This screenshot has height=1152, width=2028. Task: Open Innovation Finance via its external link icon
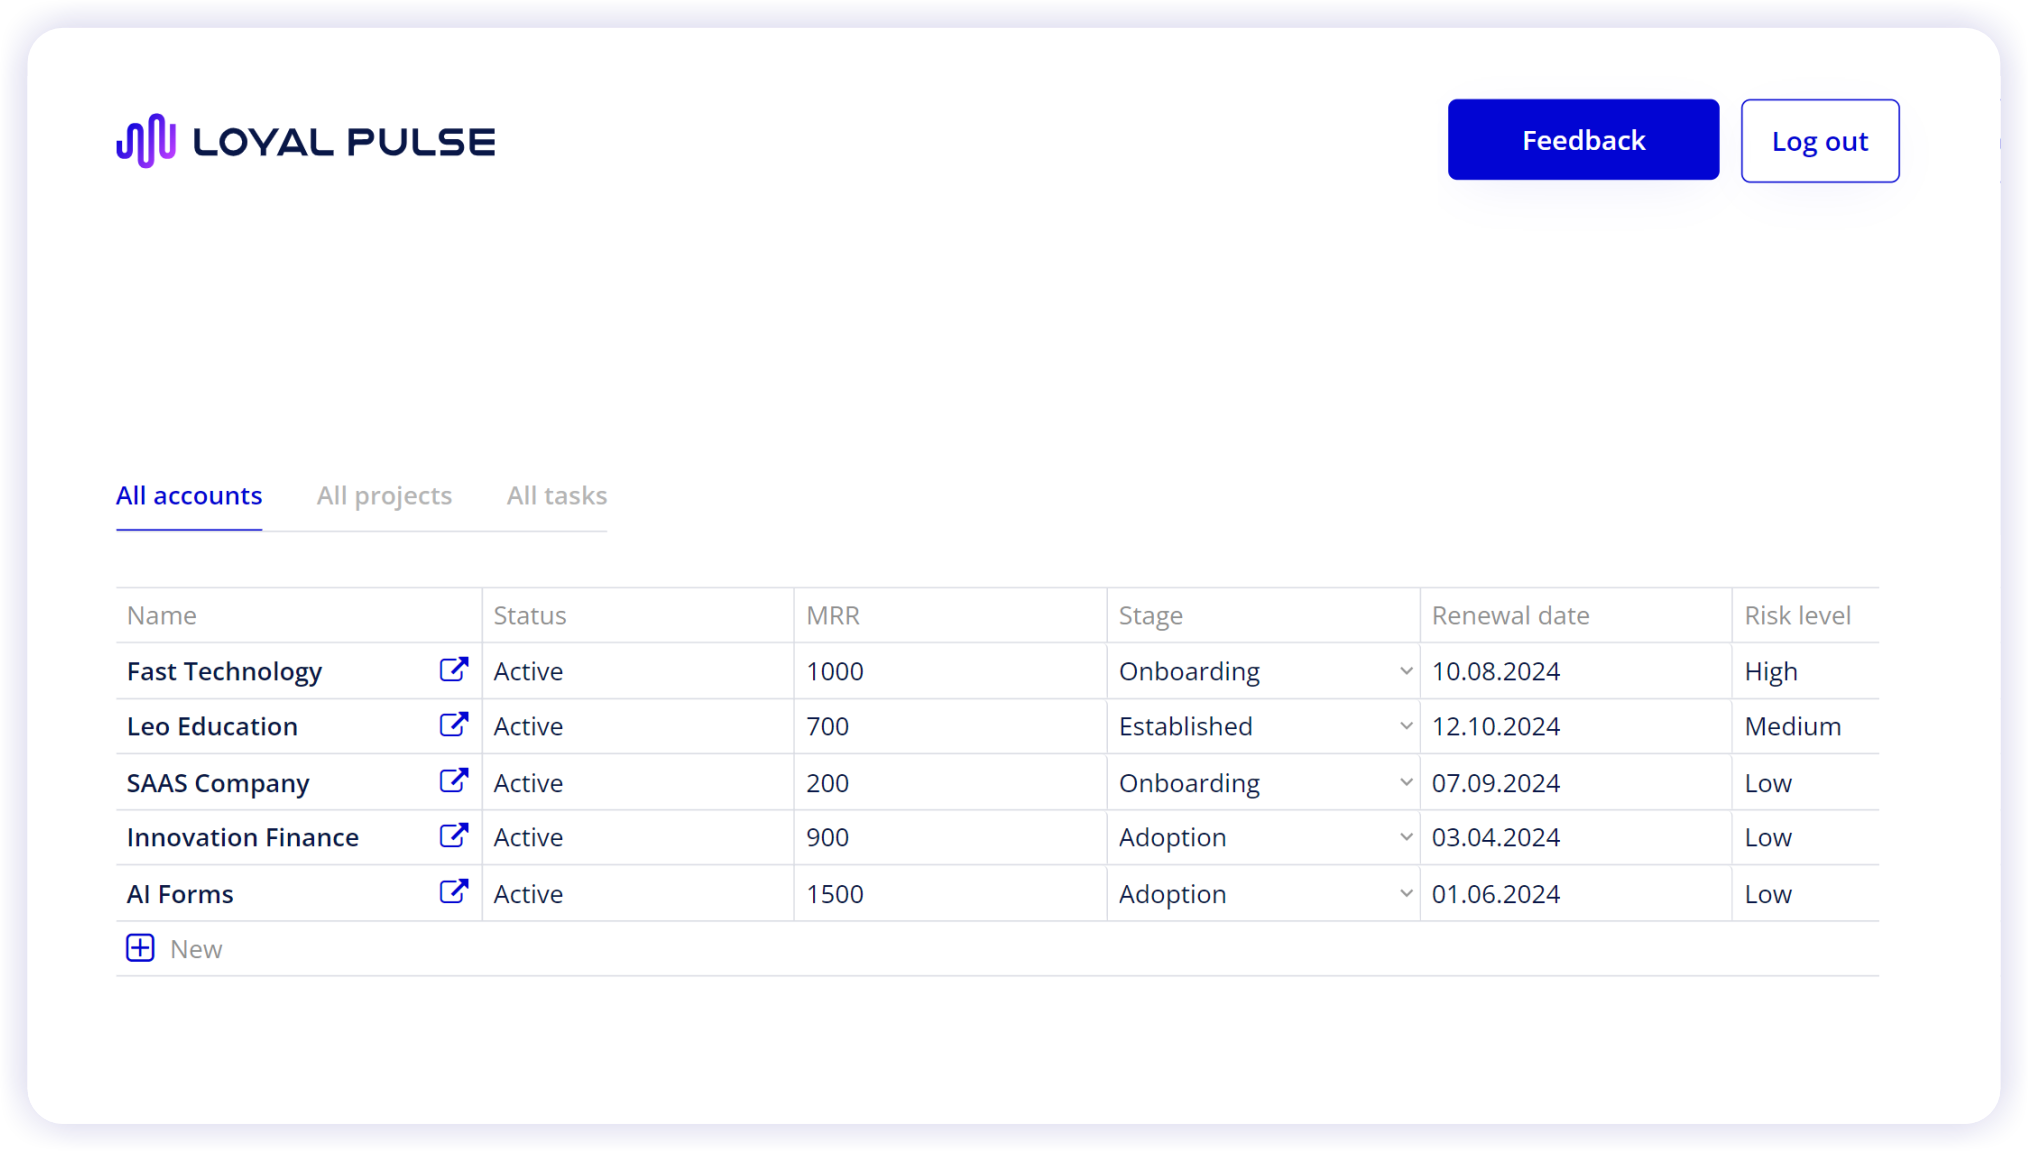click(454, 836)
